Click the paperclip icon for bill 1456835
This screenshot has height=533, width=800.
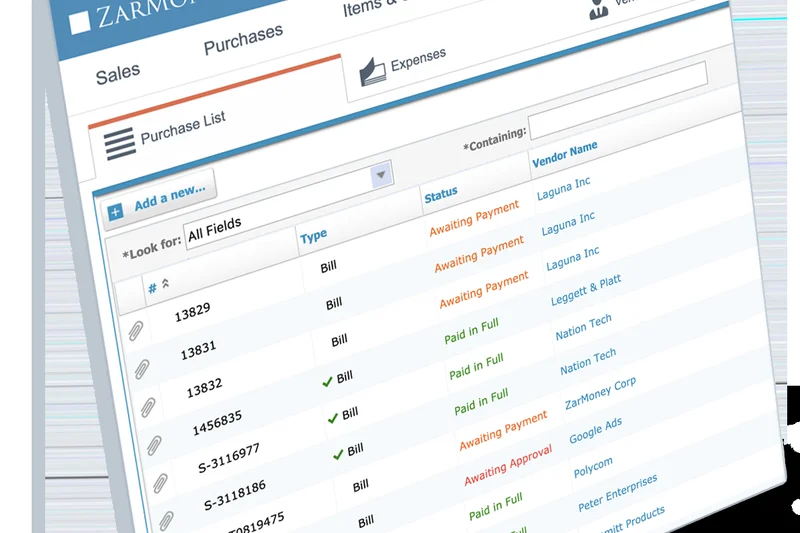(x=154, y=445)
